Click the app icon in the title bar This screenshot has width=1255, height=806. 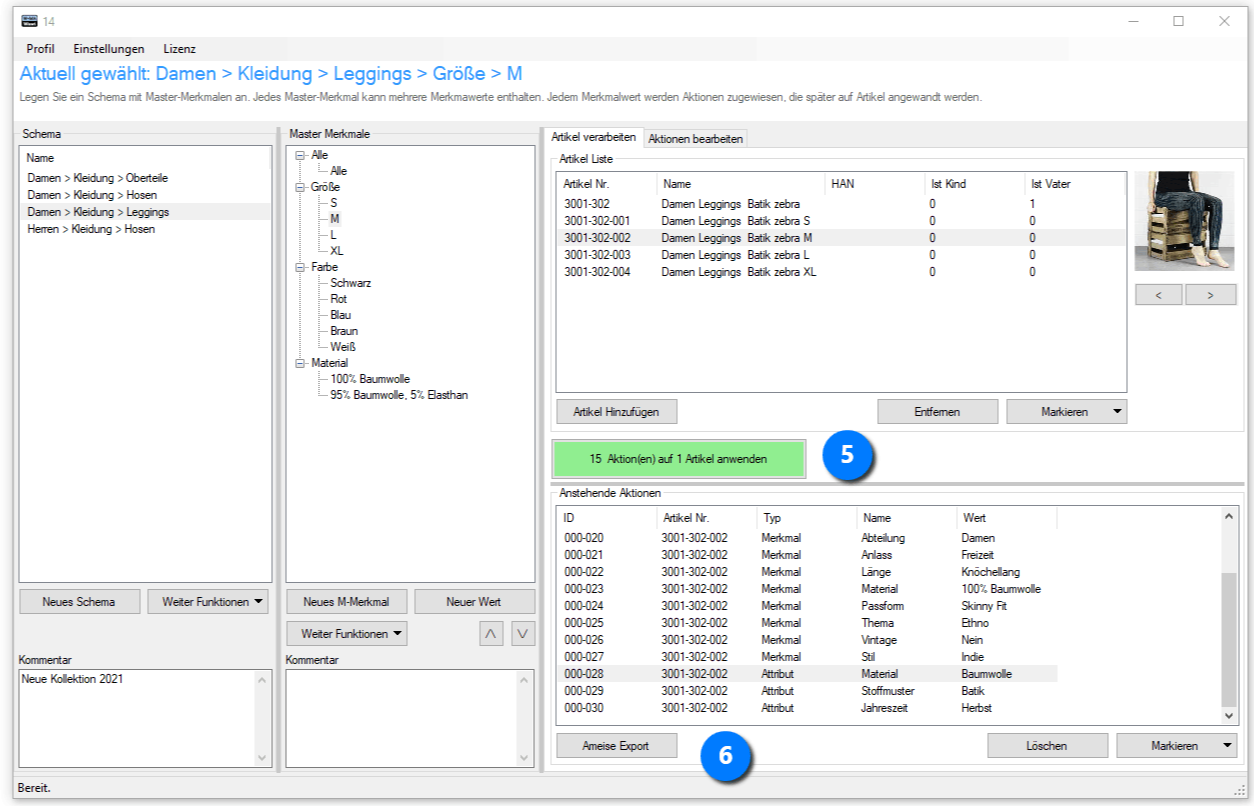[30, 21]
